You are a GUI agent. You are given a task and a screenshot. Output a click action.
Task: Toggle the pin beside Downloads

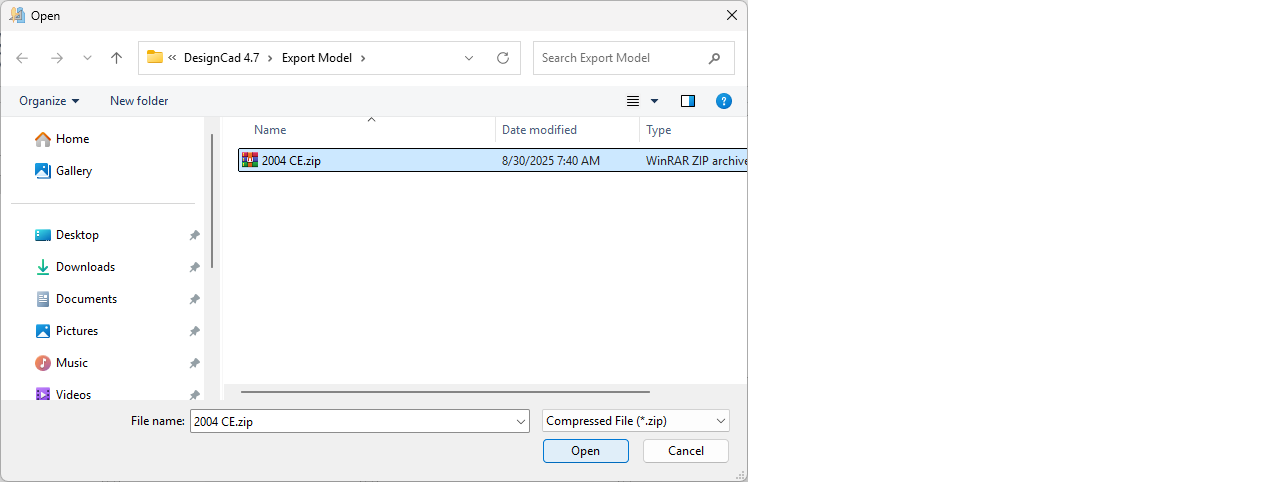194,267
